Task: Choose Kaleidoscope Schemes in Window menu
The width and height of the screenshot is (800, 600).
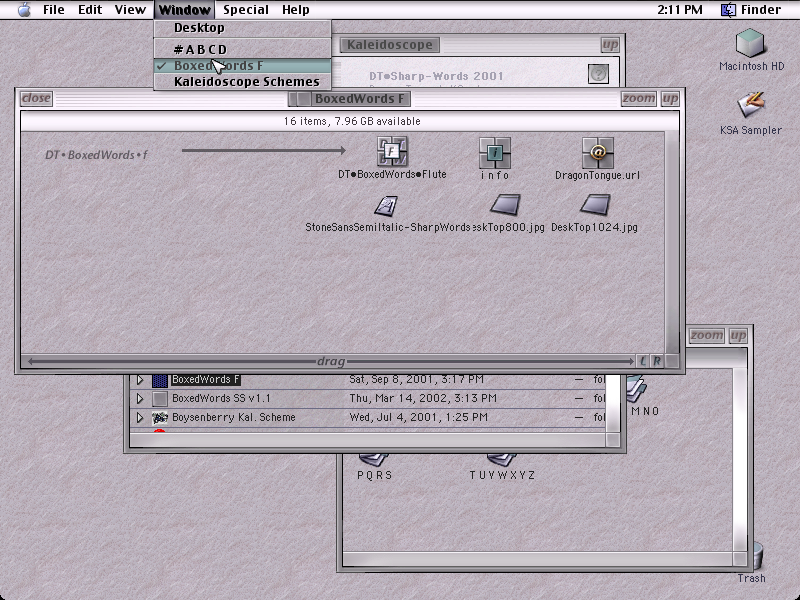Action: tap(242, 82)
